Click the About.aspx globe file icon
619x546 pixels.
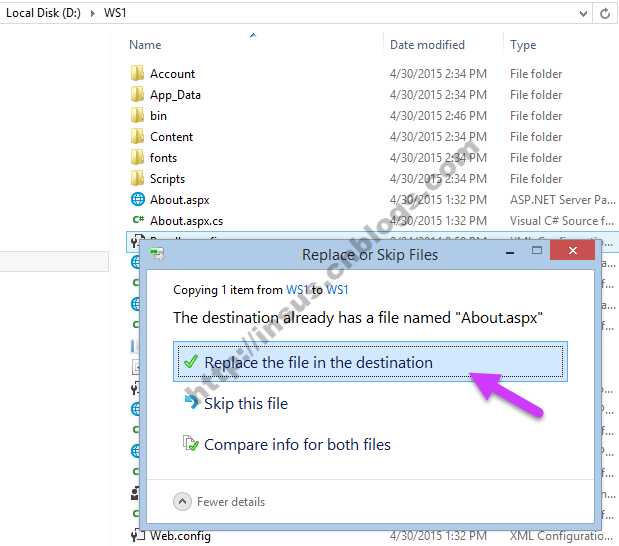(x=137, y=199)
